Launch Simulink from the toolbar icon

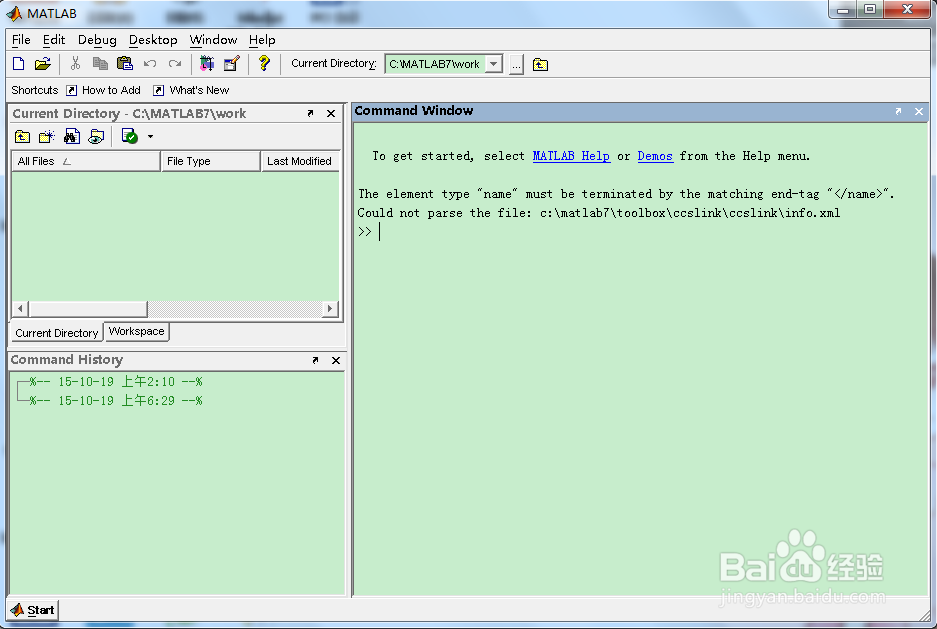pos(207,63)
